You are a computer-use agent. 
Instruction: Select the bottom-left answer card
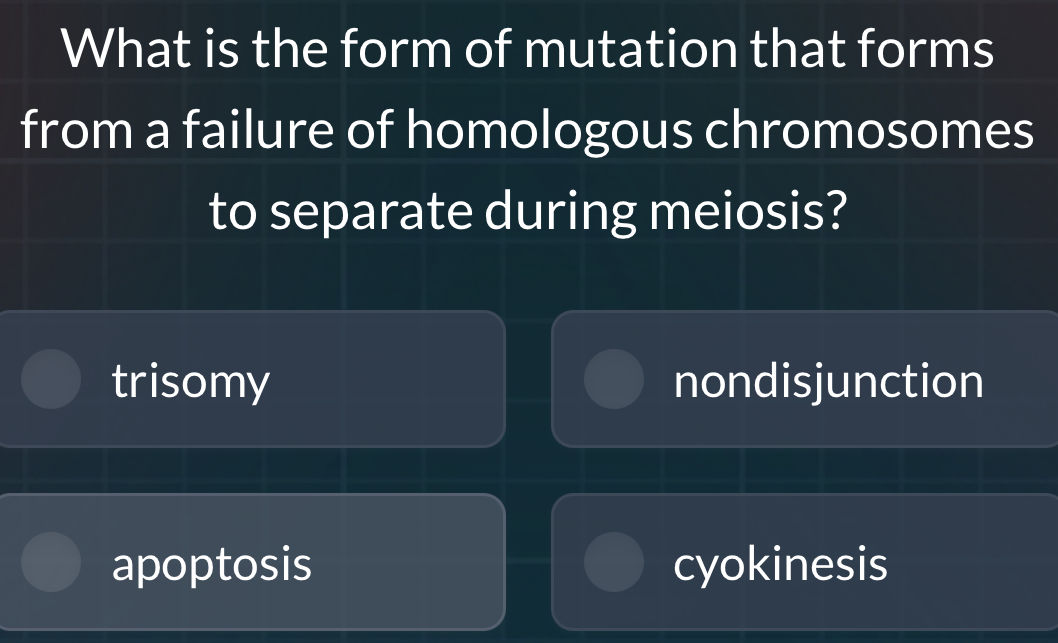click(250, 562)
